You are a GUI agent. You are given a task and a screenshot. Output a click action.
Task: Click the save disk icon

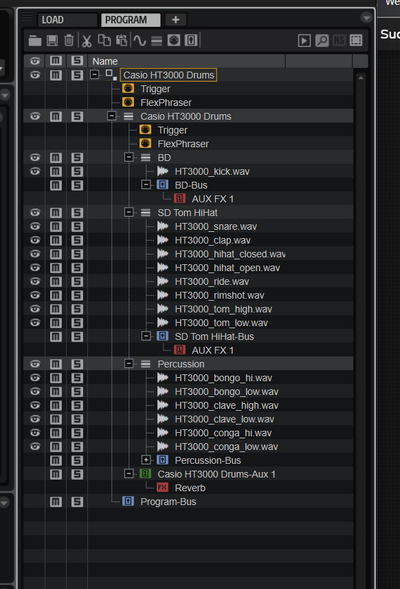pos(52,41)
